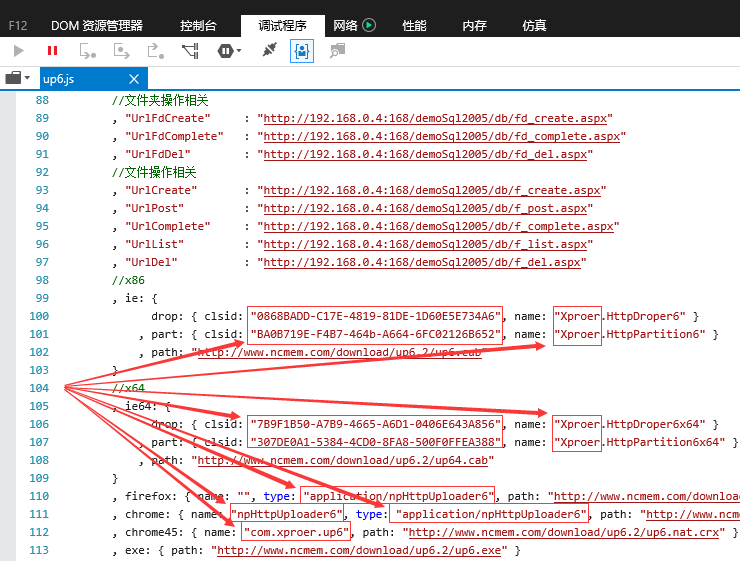This screenshot has height=561, width=740.
Task: Close the up6.js file tab
Action: point(134,79)
